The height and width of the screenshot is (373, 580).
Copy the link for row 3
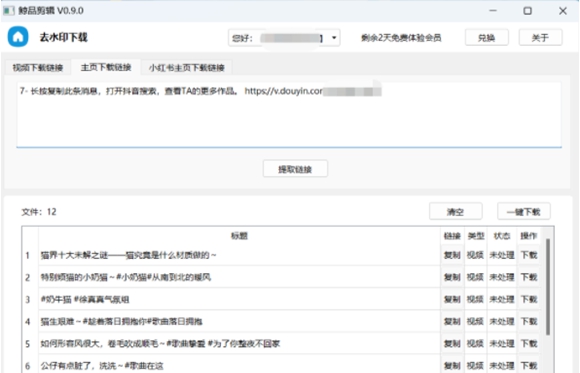[x=452, y=299]
